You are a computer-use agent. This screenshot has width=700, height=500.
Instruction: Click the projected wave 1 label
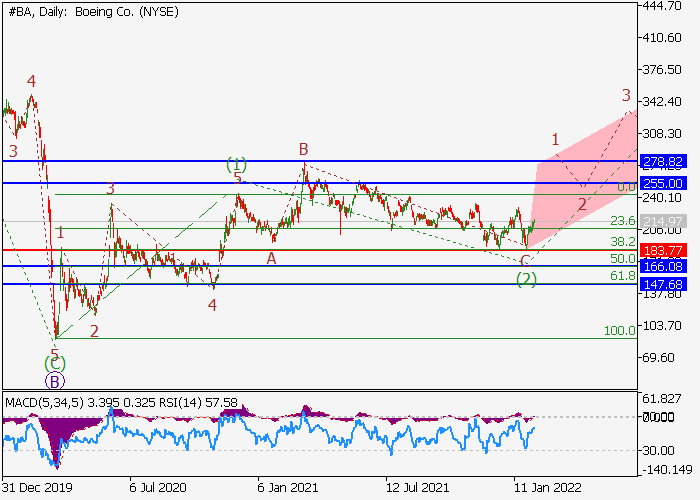click(x=555, y=139)
